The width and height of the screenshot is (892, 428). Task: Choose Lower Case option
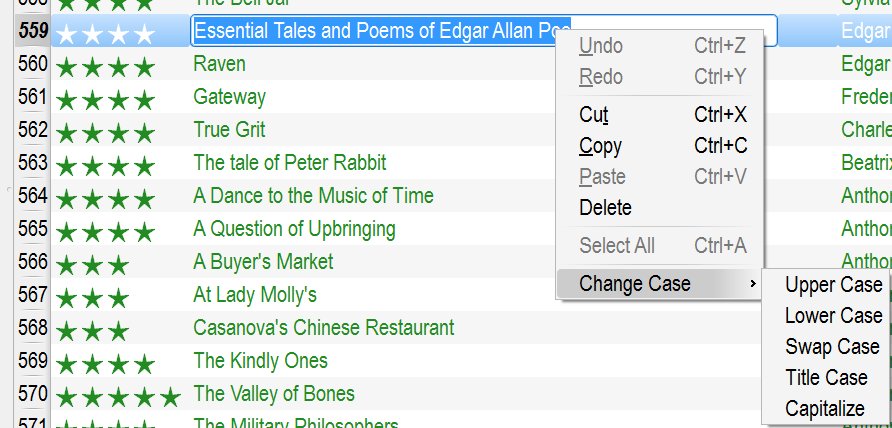click(833, 316)
